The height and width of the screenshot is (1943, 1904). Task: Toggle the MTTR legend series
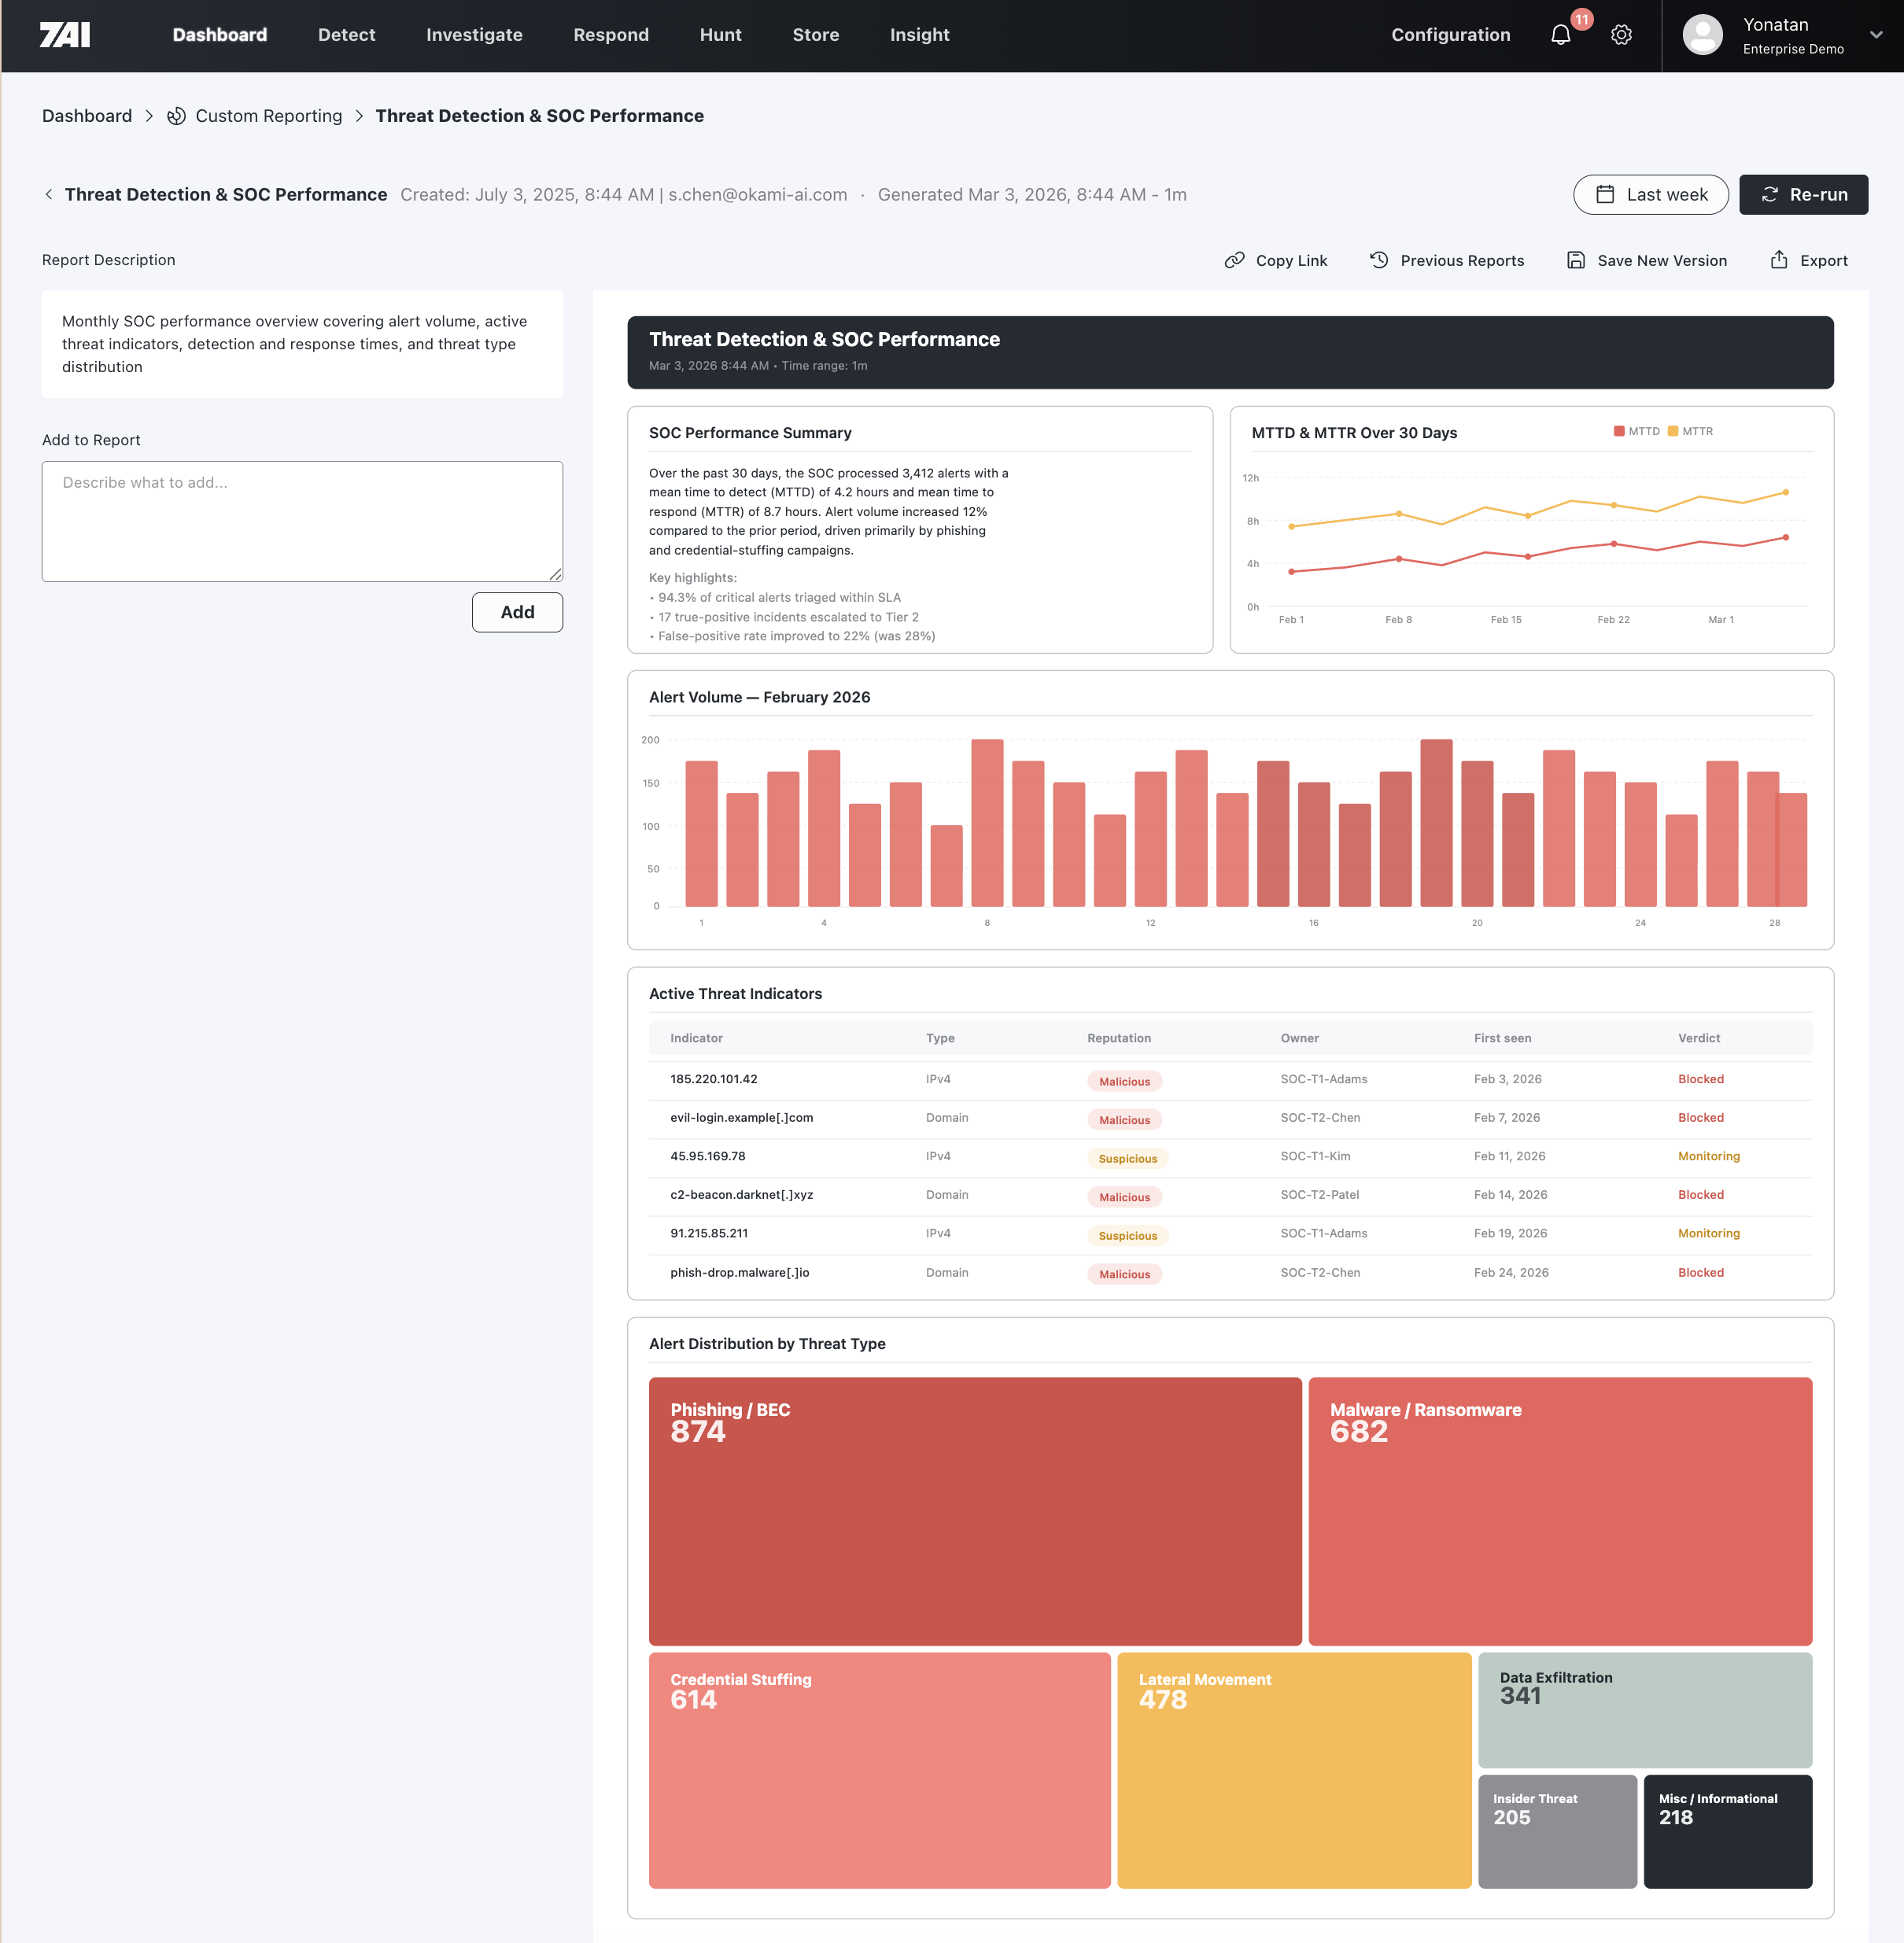(1690, 431)
